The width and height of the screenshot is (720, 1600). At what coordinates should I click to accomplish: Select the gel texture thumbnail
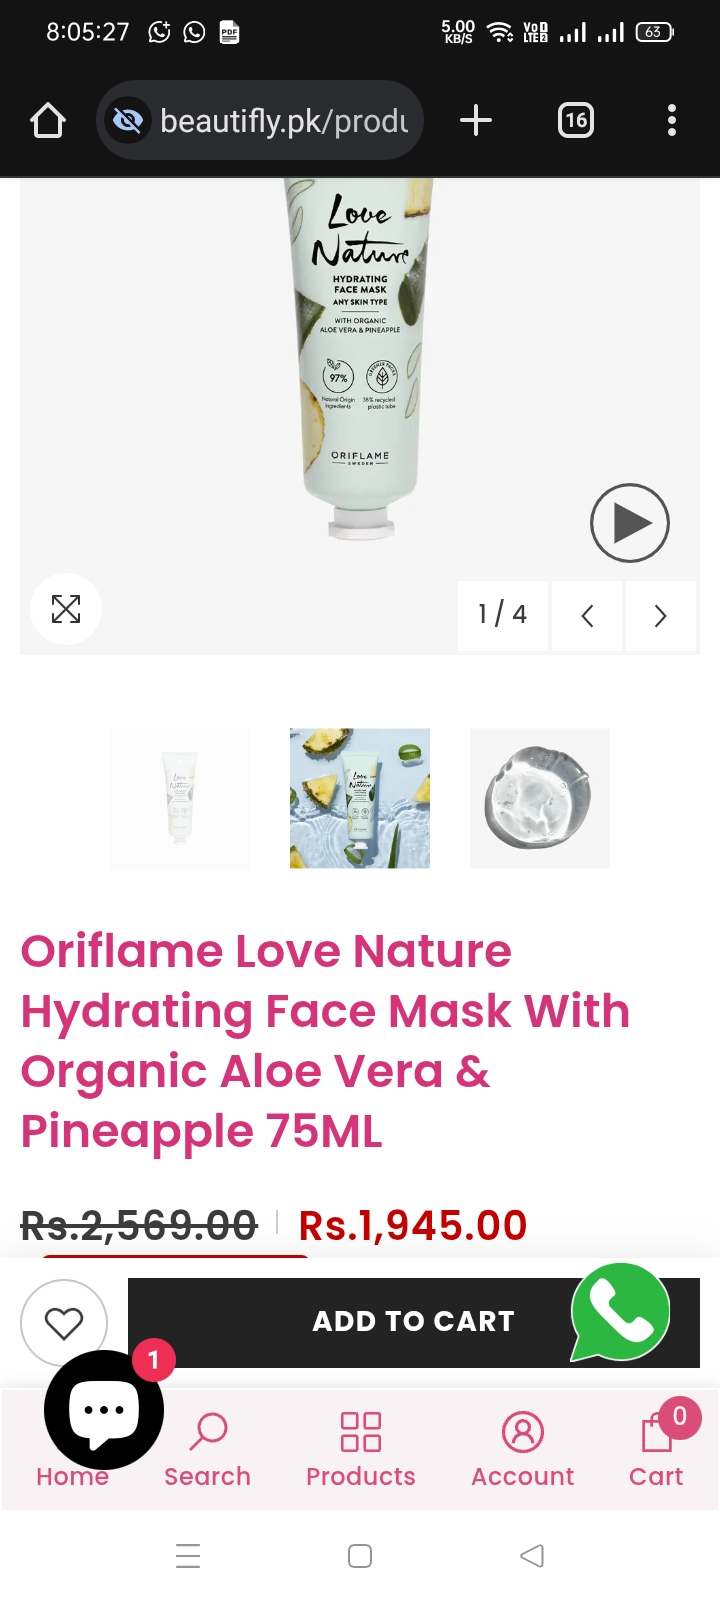click(540, 798)
